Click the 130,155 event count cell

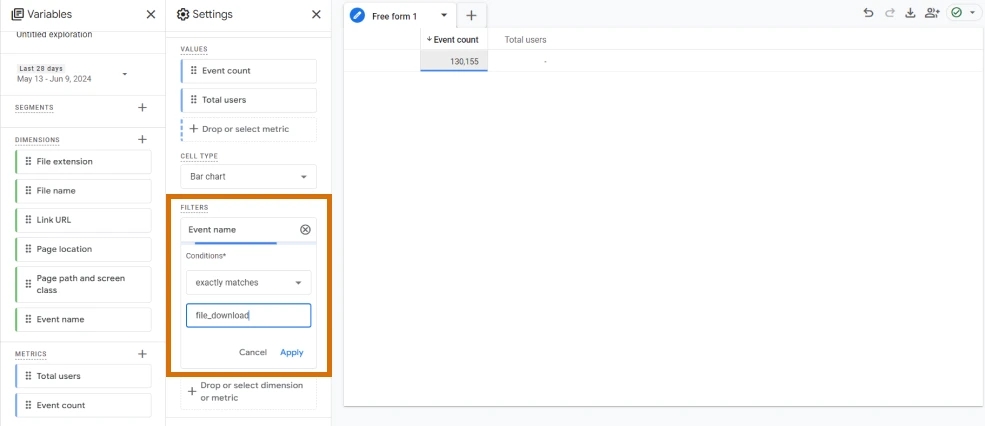coord(454,61)
